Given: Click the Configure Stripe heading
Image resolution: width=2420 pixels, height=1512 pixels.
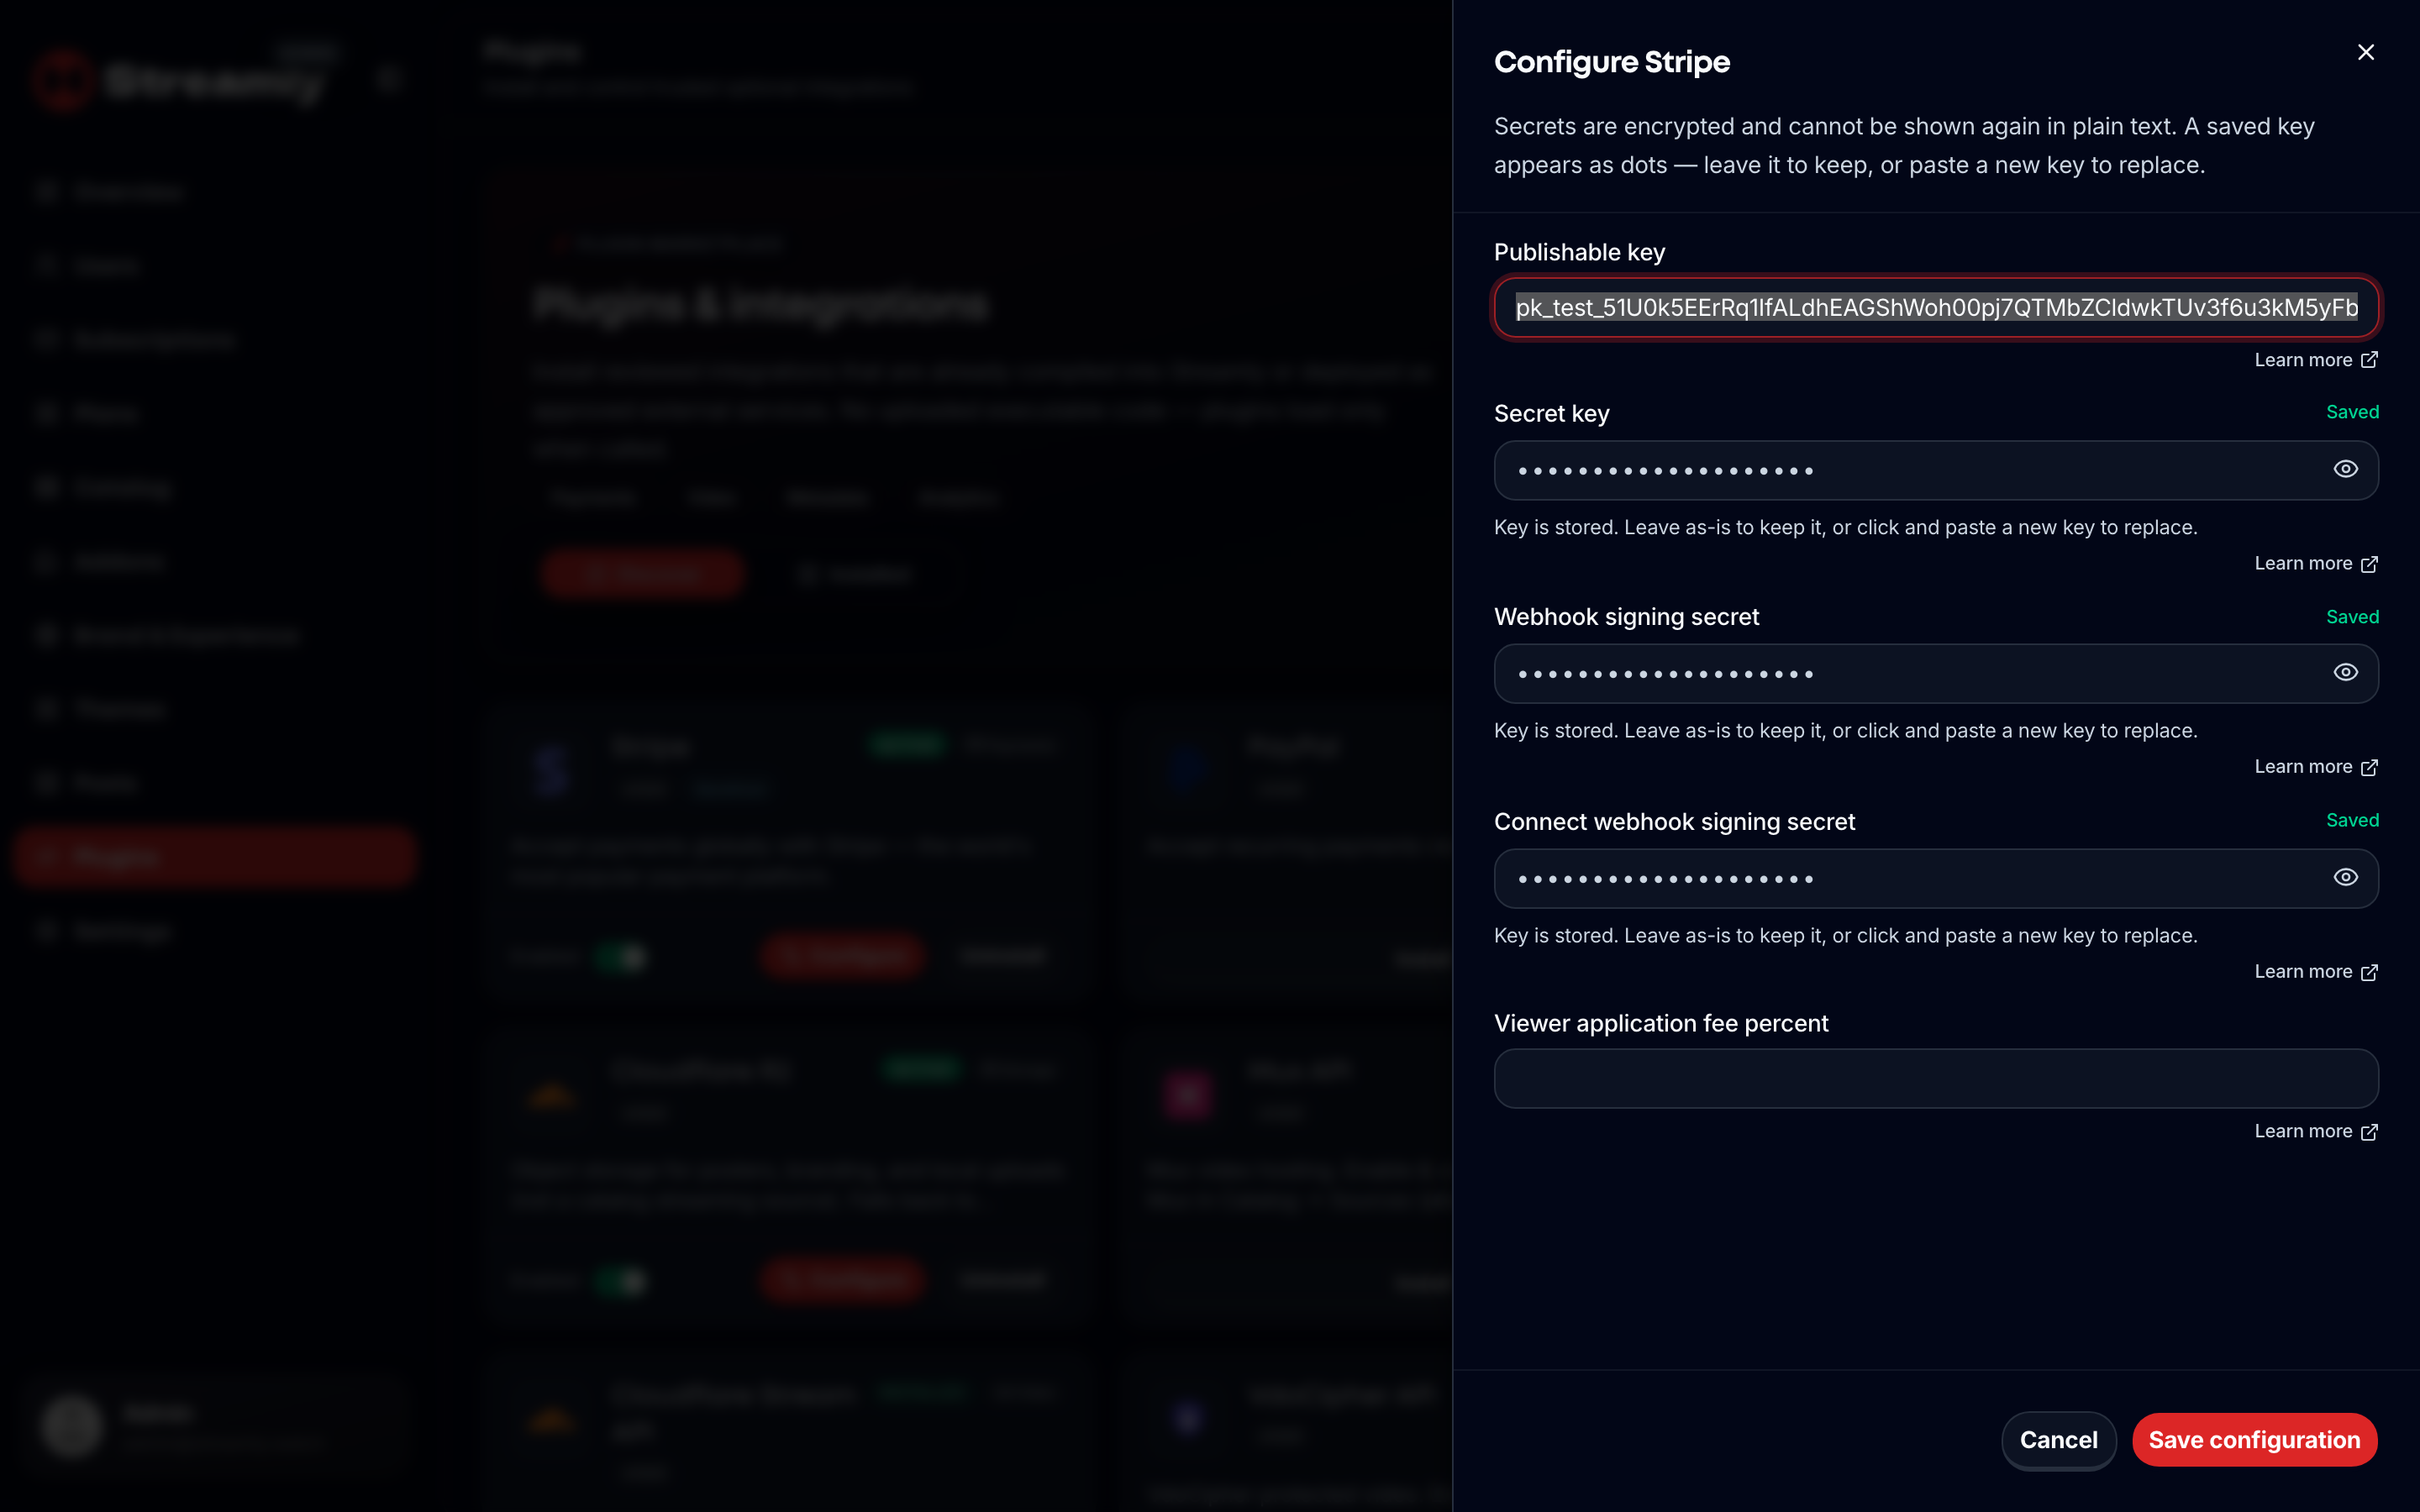Looking at the screenshot, I should [x=1611, y=62].
